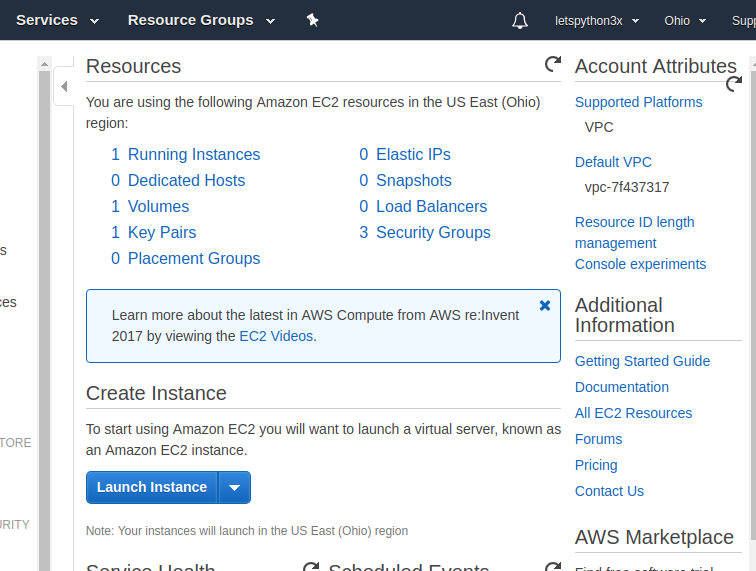Open the Launch Instance dropdown arrow
The width and height of the screenshot is (756, 571).
click(x=234, y=488)
